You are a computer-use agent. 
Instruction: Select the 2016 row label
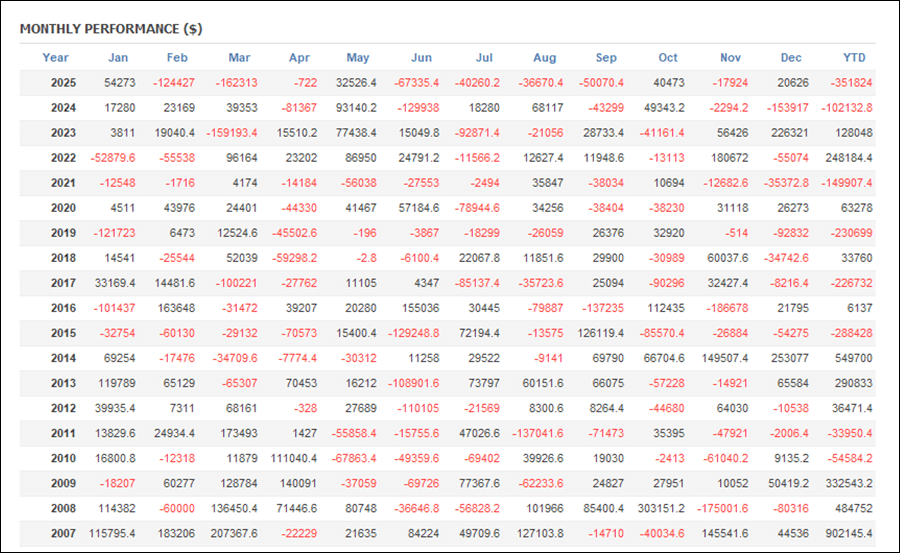tap(62, 307)
